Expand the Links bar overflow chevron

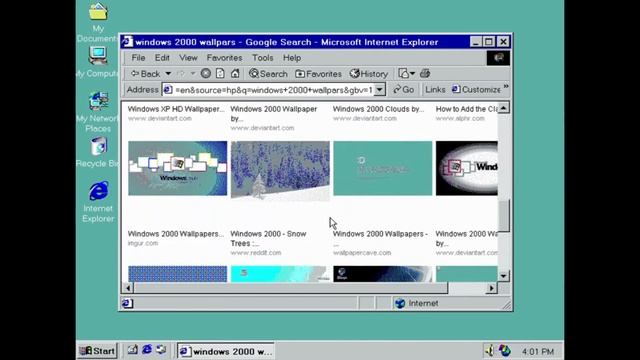[x=506, y=87]
